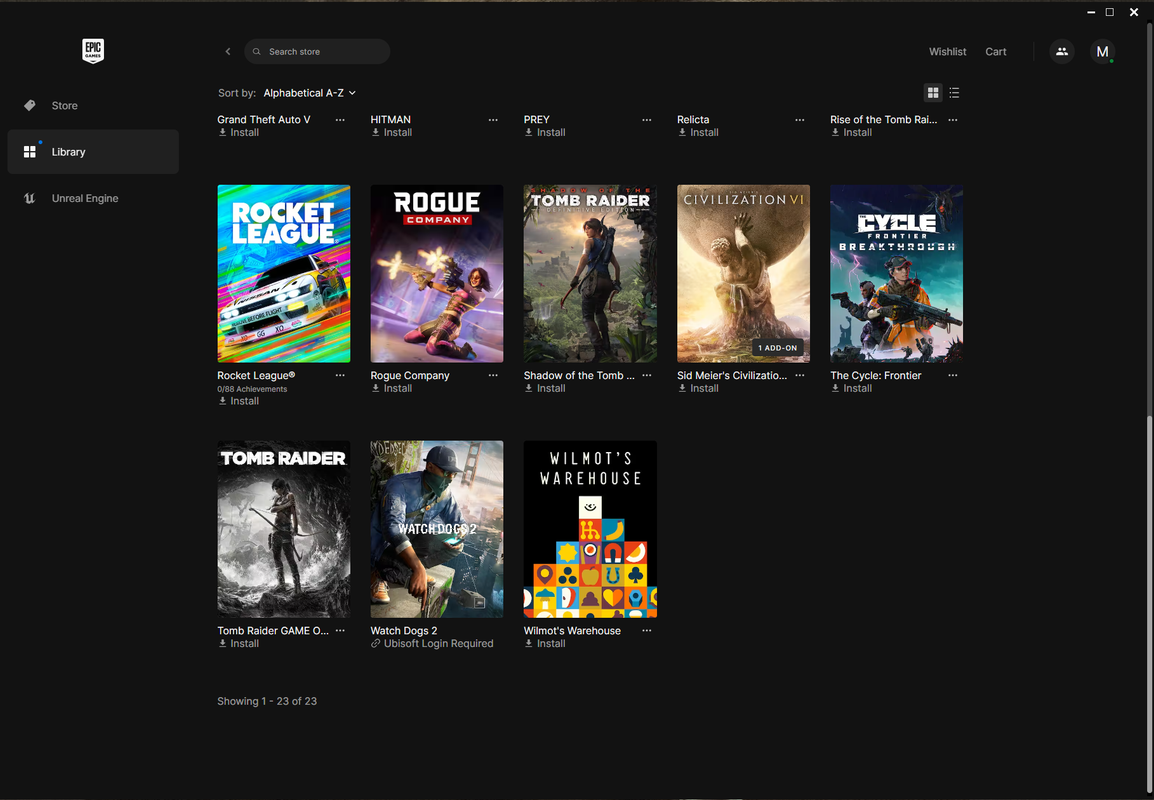Open options menu for PREY
This screenshot has width=1154, height=800.
click(646, 119)
